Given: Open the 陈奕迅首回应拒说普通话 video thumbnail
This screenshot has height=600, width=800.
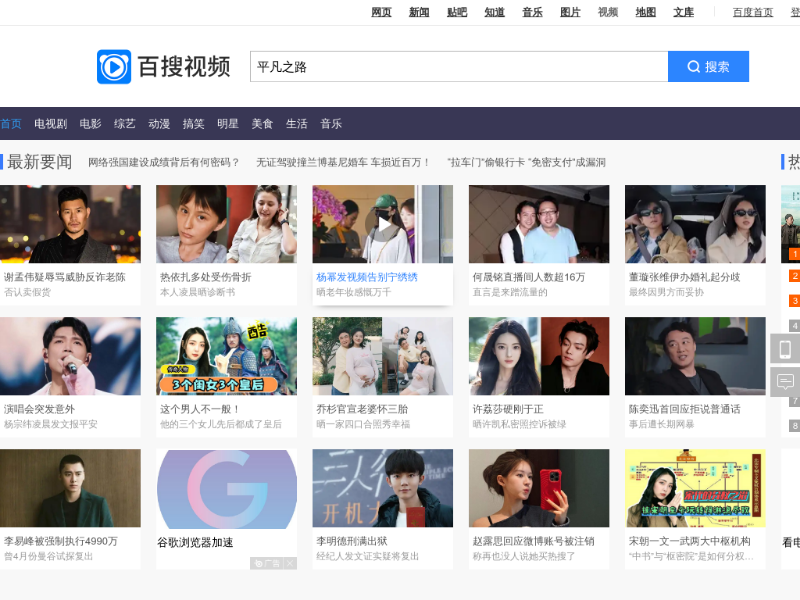Looking at the screenshot, I should click(x=695, y=356).
